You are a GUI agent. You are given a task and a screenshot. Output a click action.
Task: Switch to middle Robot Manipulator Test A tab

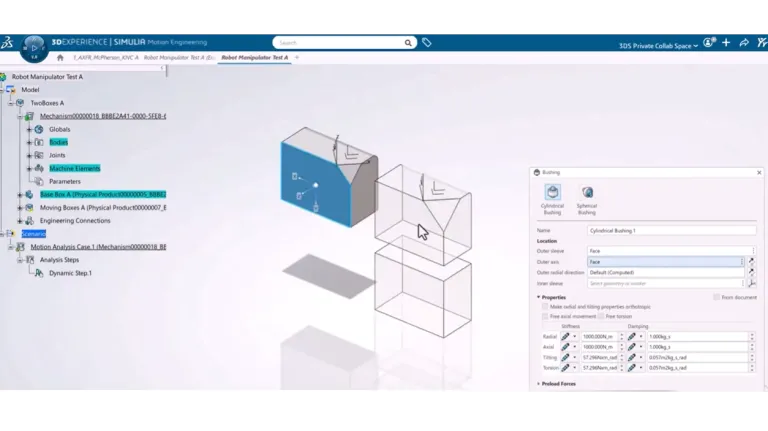[x=179, y=58]
